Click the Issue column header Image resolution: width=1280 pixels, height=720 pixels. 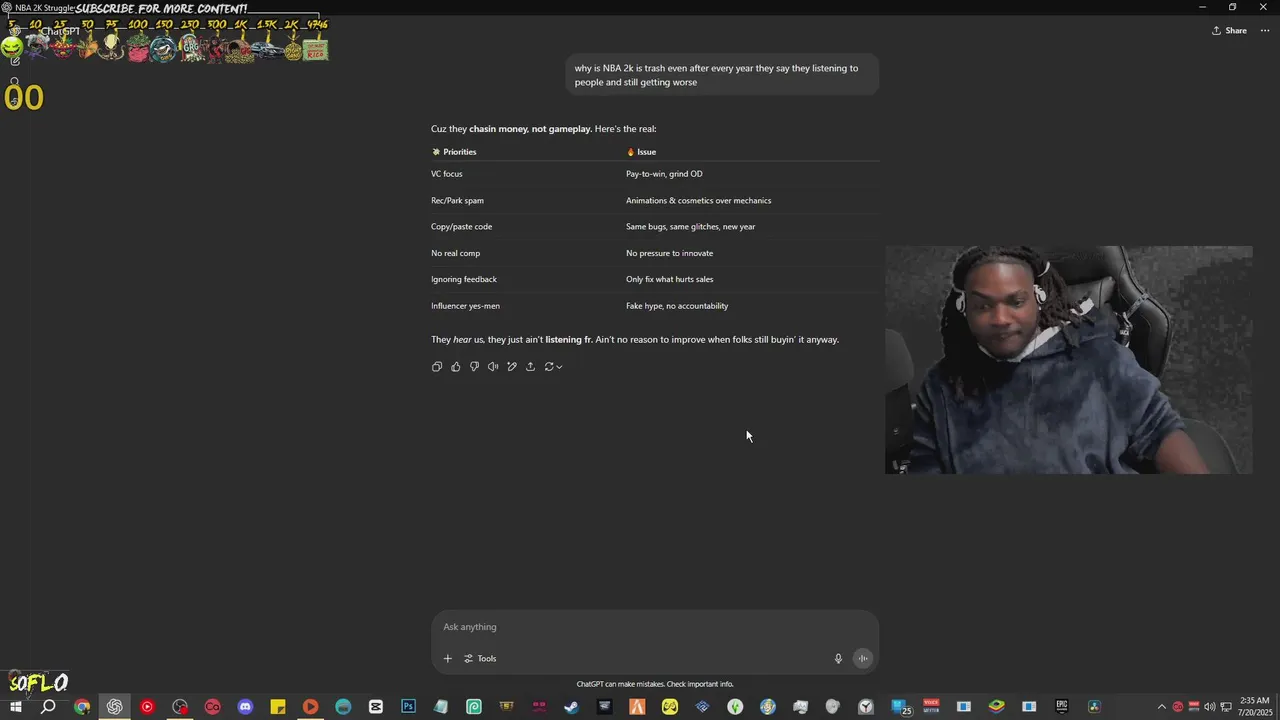[x=641, y=152]
